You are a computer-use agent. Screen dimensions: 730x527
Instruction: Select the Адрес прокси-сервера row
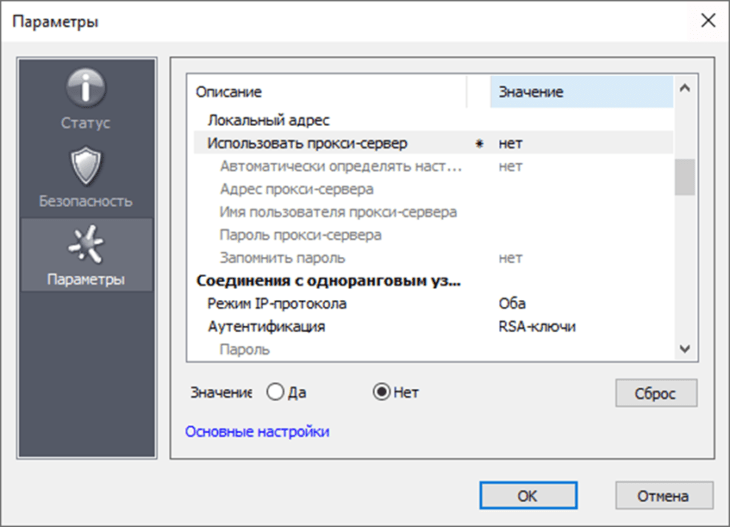pyautogui.click(x=433, y=189)
